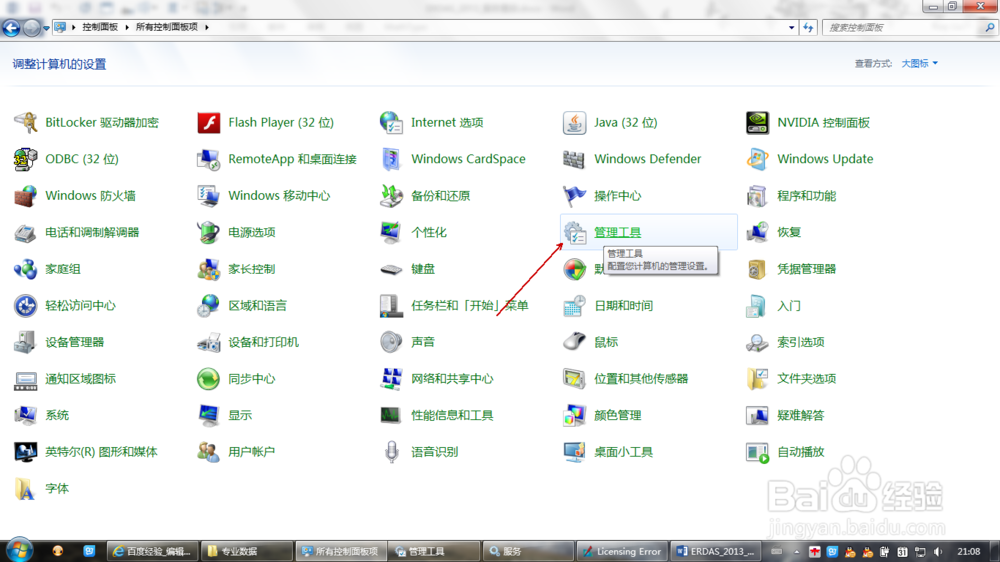Viewport: 1000px width, 562px height.
Task: Open 管理工具 gear icon
Action: tap(574, 232)
